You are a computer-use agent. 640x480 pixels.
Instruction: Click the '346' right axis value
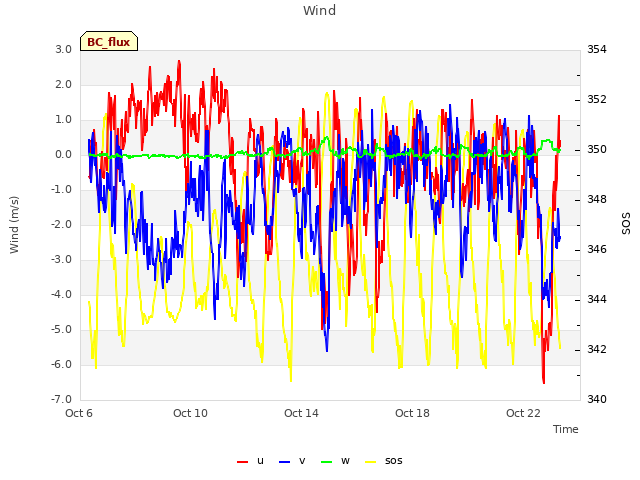click(x=597, y=249)
